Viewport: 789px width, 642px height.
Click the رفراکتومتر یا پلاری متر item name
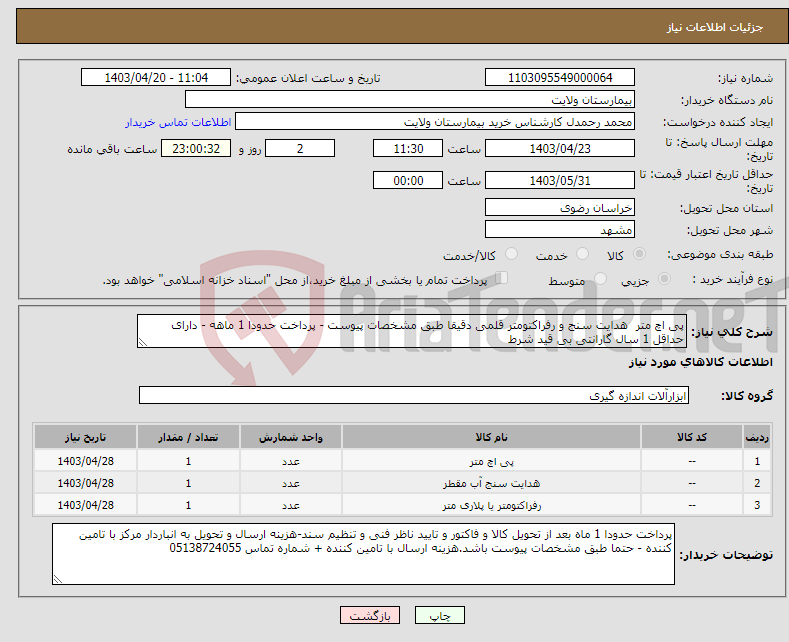point(492,505)
